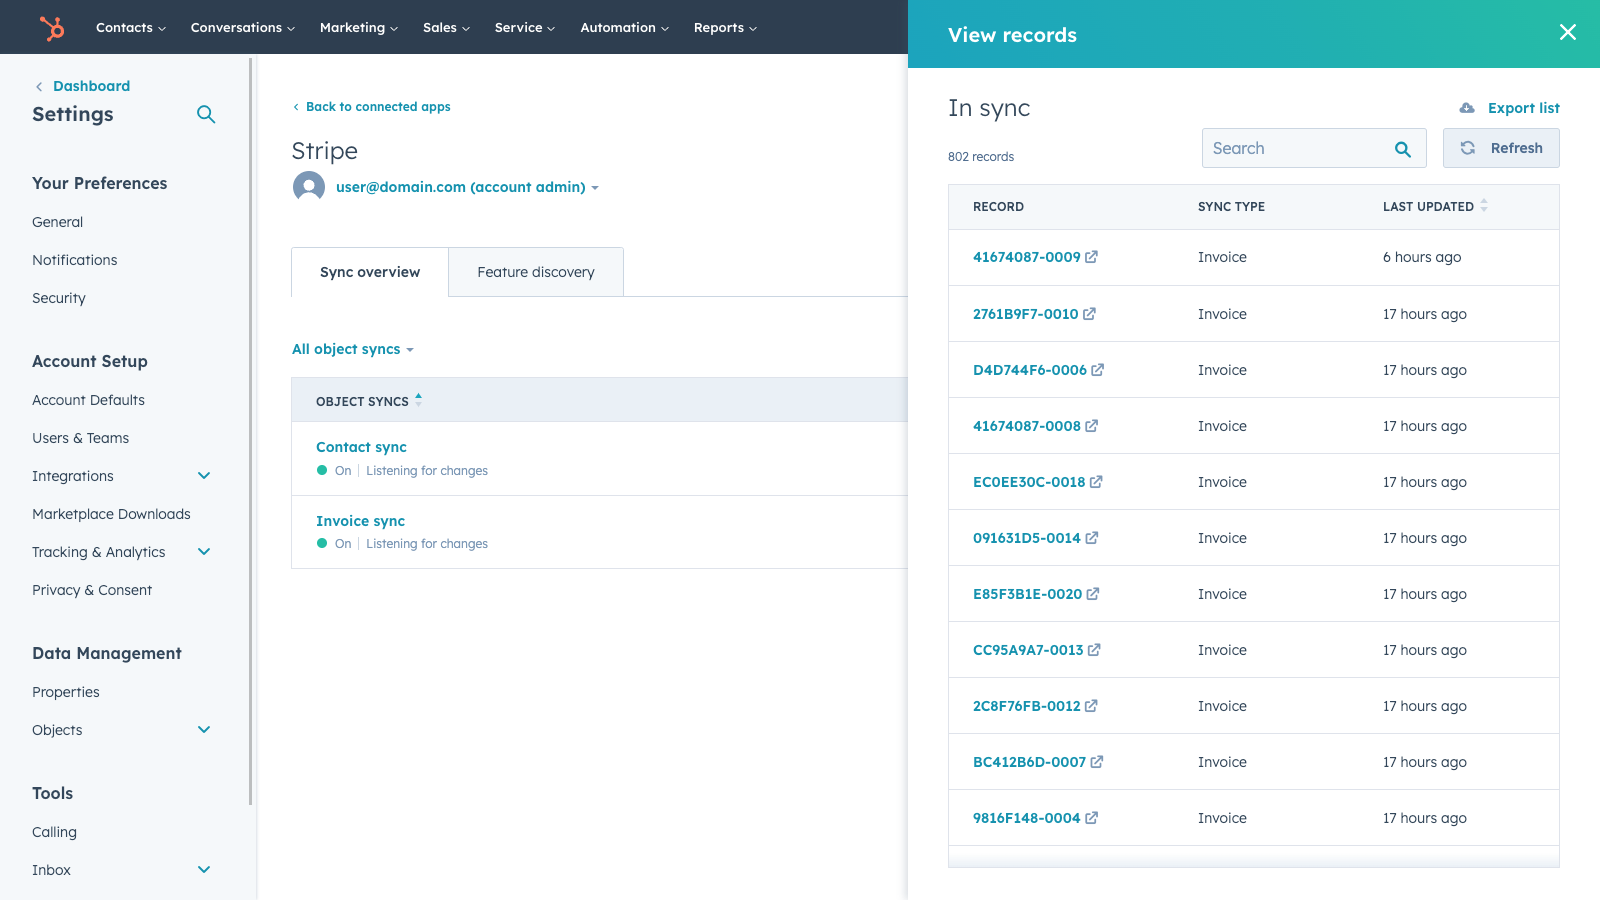
Task: Click the Refresh icon to reload records
Action: point(1468,147)
